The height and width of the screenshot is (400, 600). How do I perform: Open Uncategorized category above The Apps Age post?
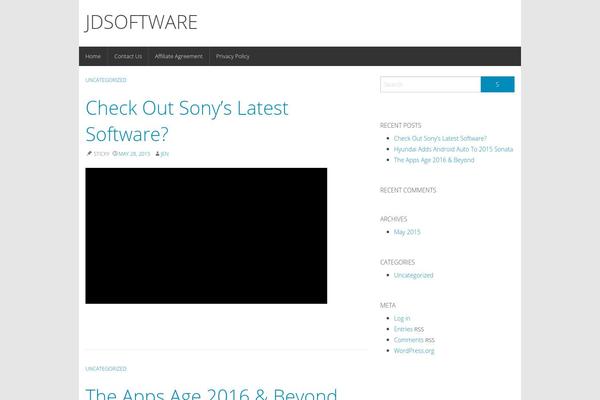(x=106, y=369)
